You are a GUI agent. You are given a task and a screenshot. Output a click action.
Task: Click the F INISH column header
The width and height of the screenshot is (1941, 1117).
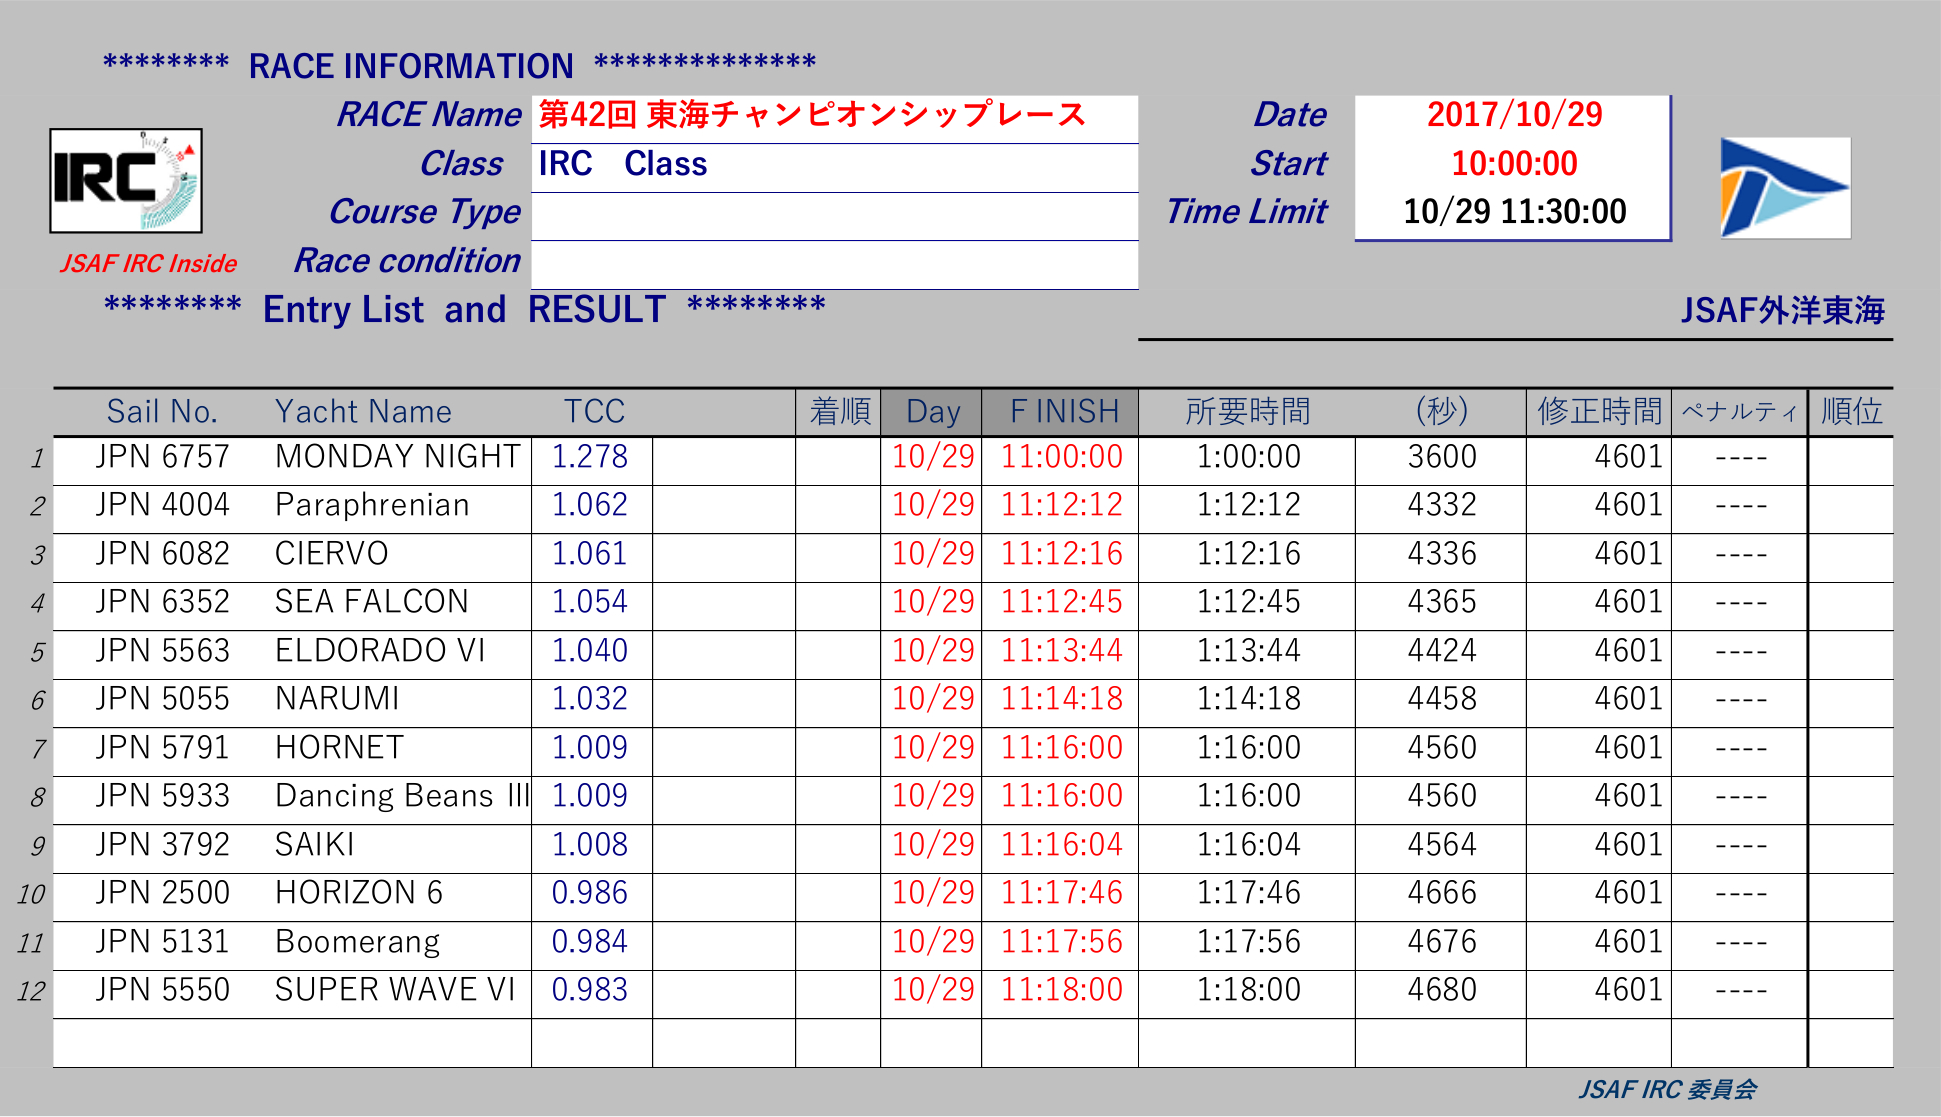coord(1061,412)
